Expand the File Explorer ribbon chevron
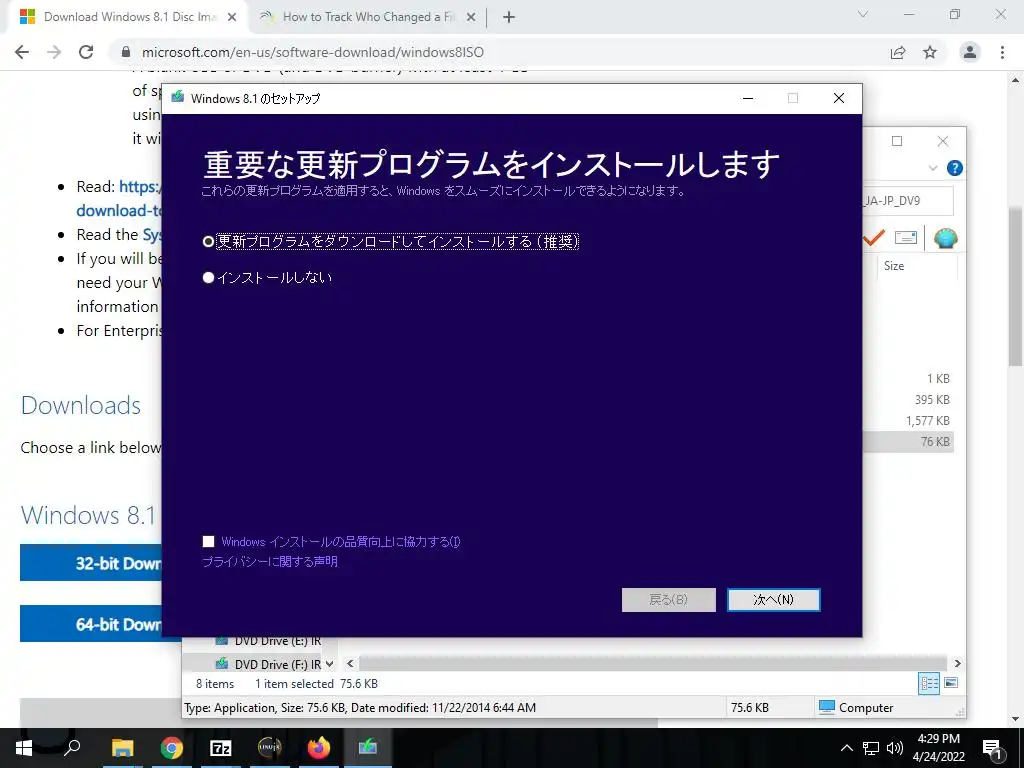The height and width of the screenshot is (768, 1024). (933, 168)
